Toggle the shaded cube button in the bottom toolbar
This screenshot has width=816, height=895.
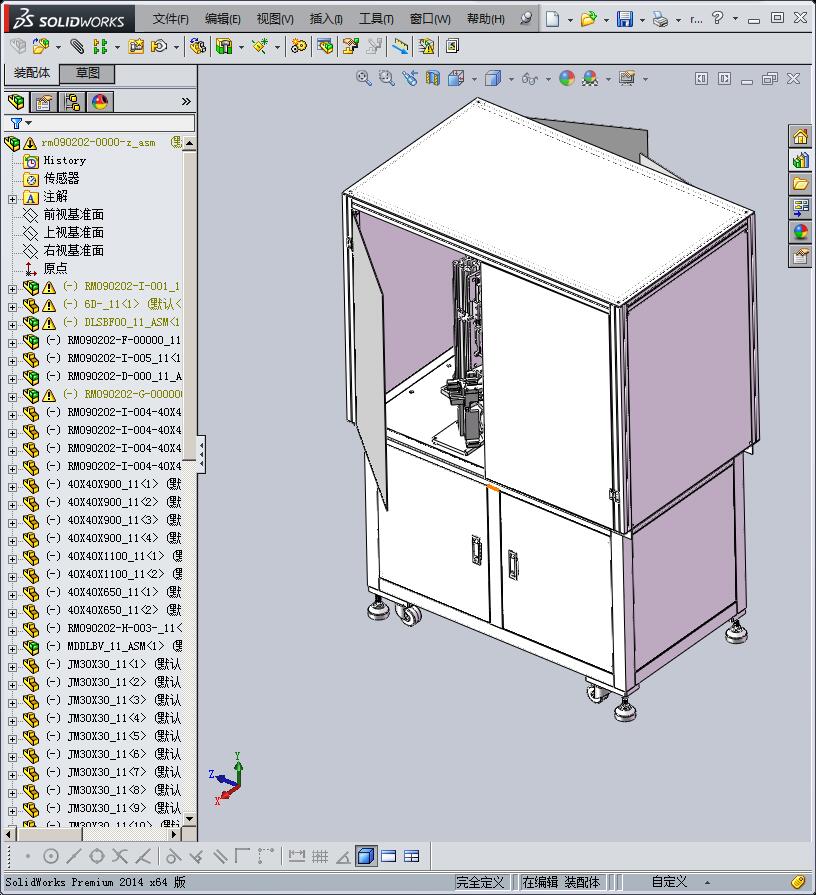tap(366, 856)
